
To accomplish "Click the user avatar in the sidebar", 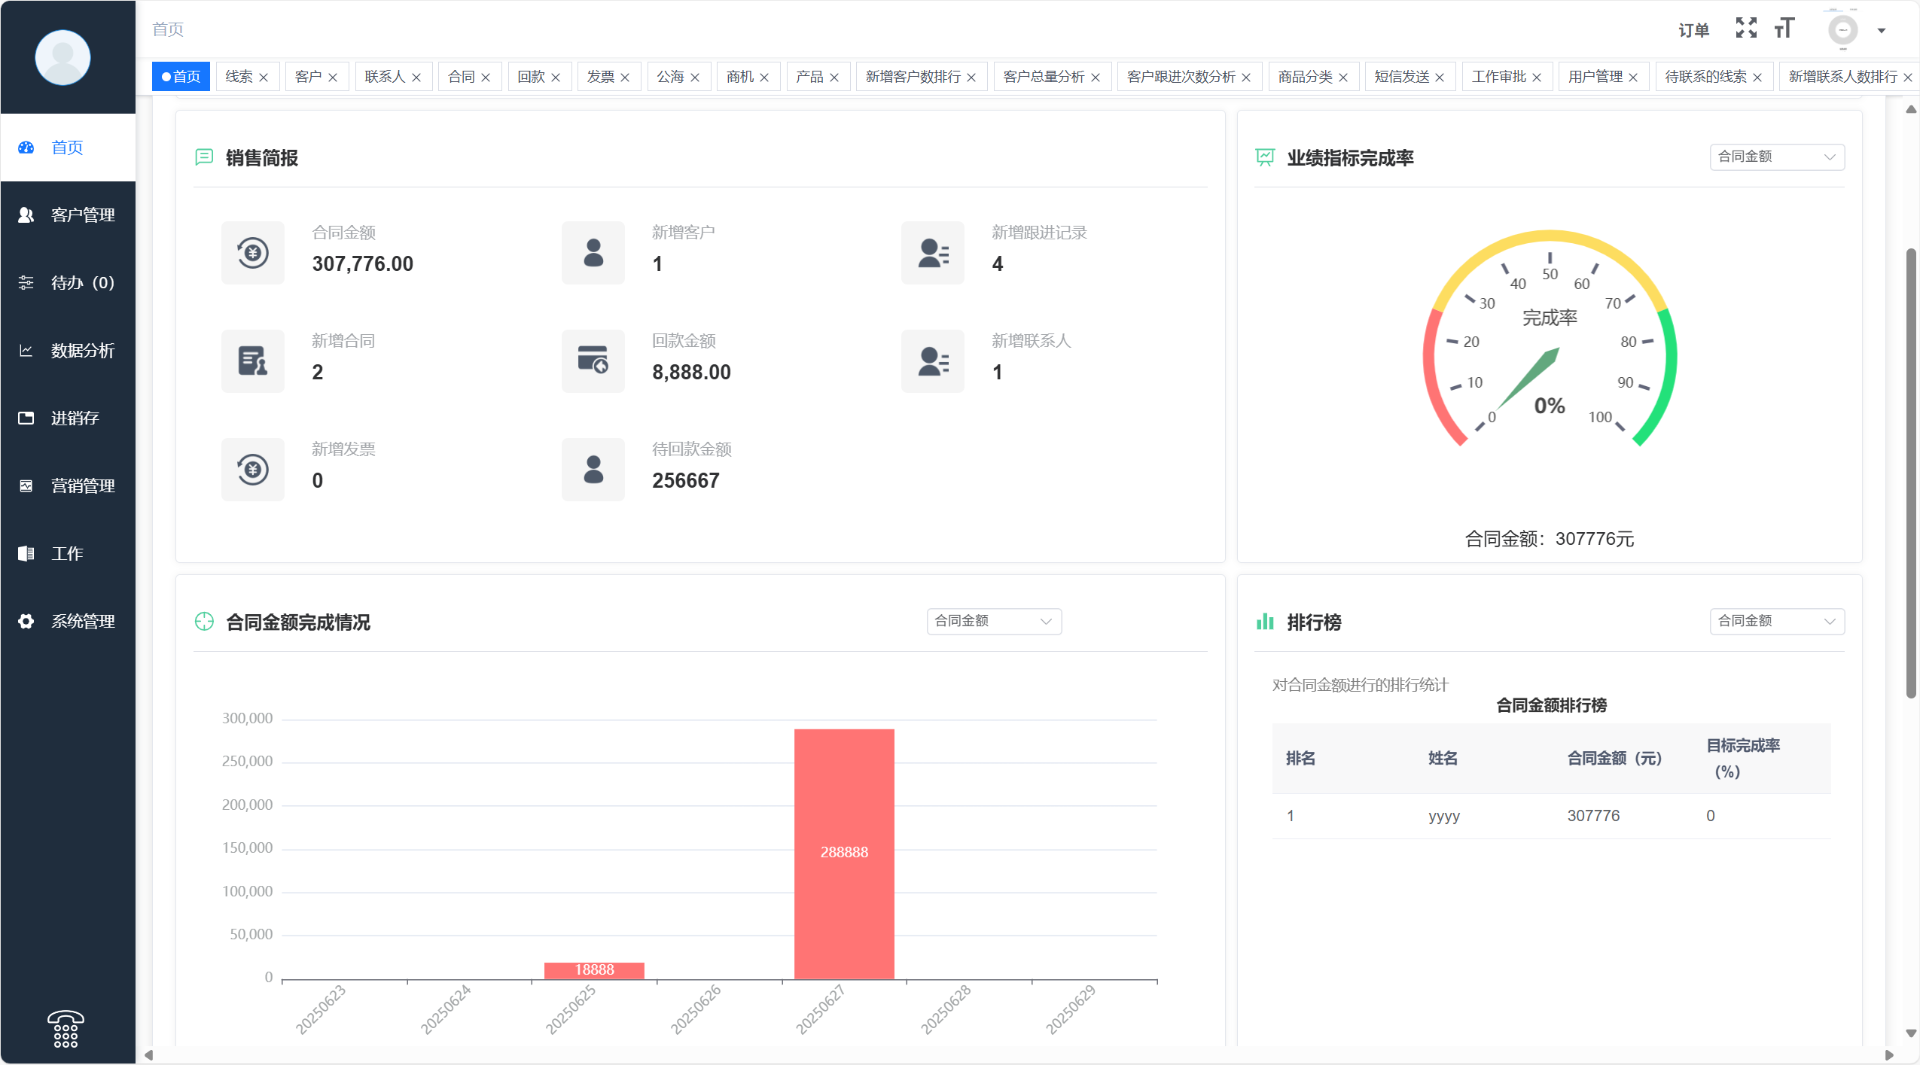I will (x=63, y=58).
